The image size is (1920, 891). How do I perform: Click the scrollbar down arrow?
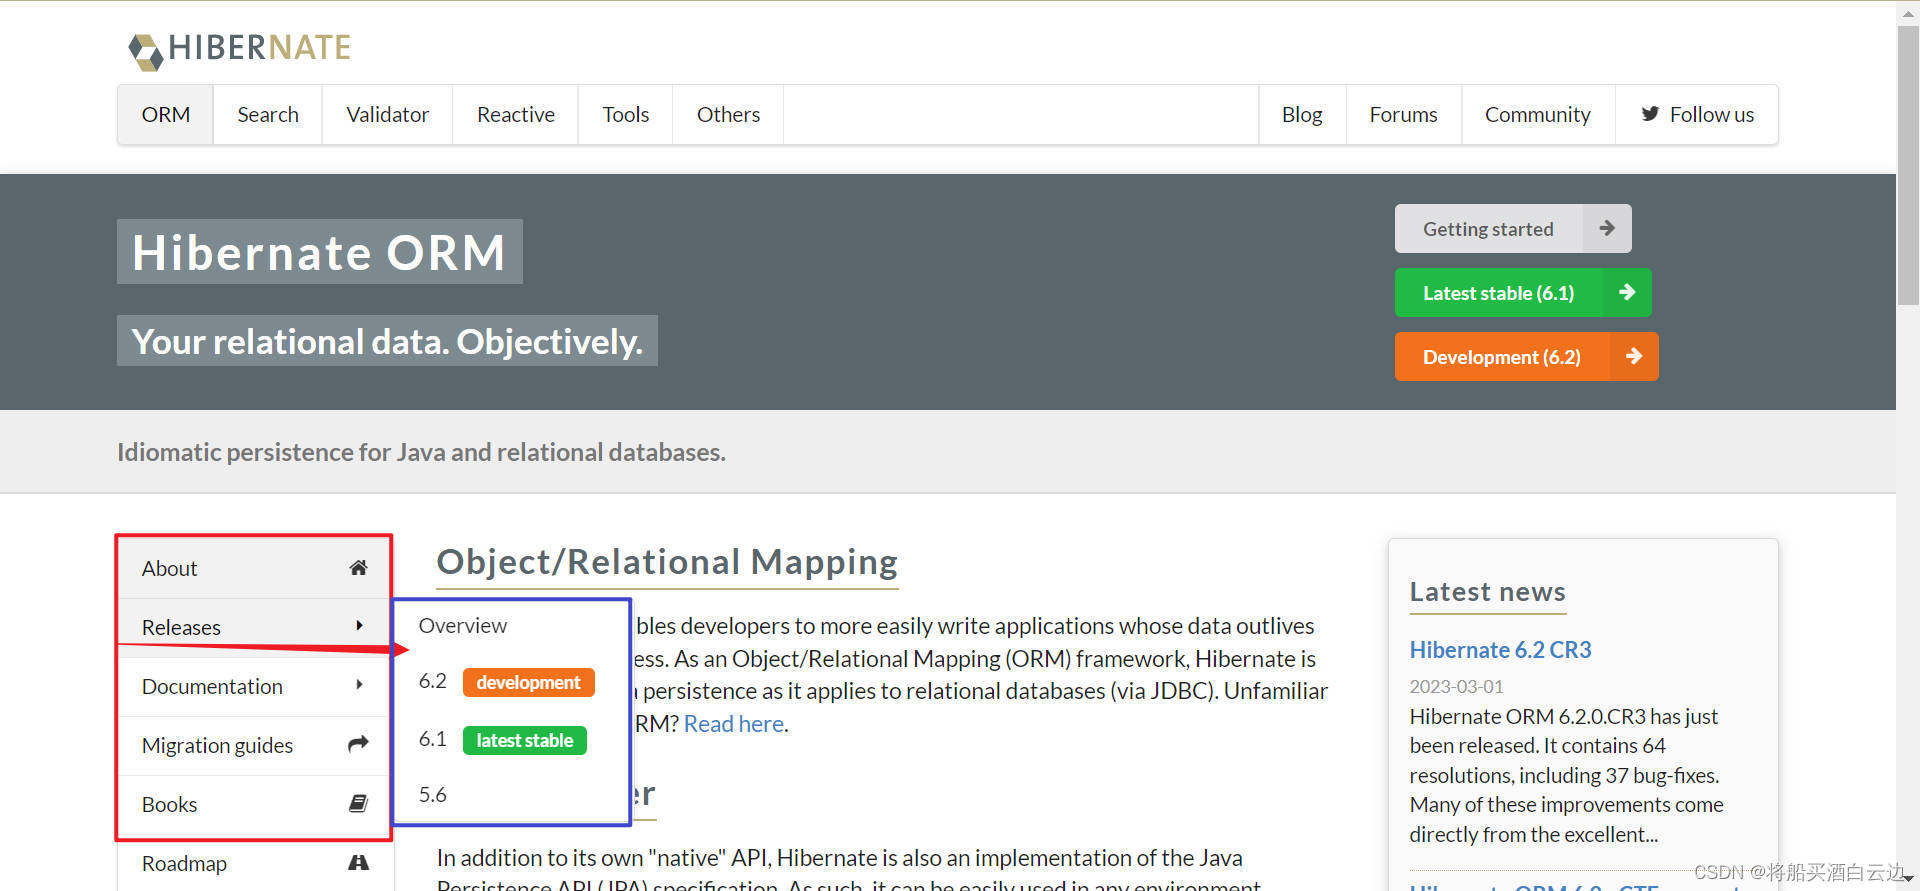1908,879
